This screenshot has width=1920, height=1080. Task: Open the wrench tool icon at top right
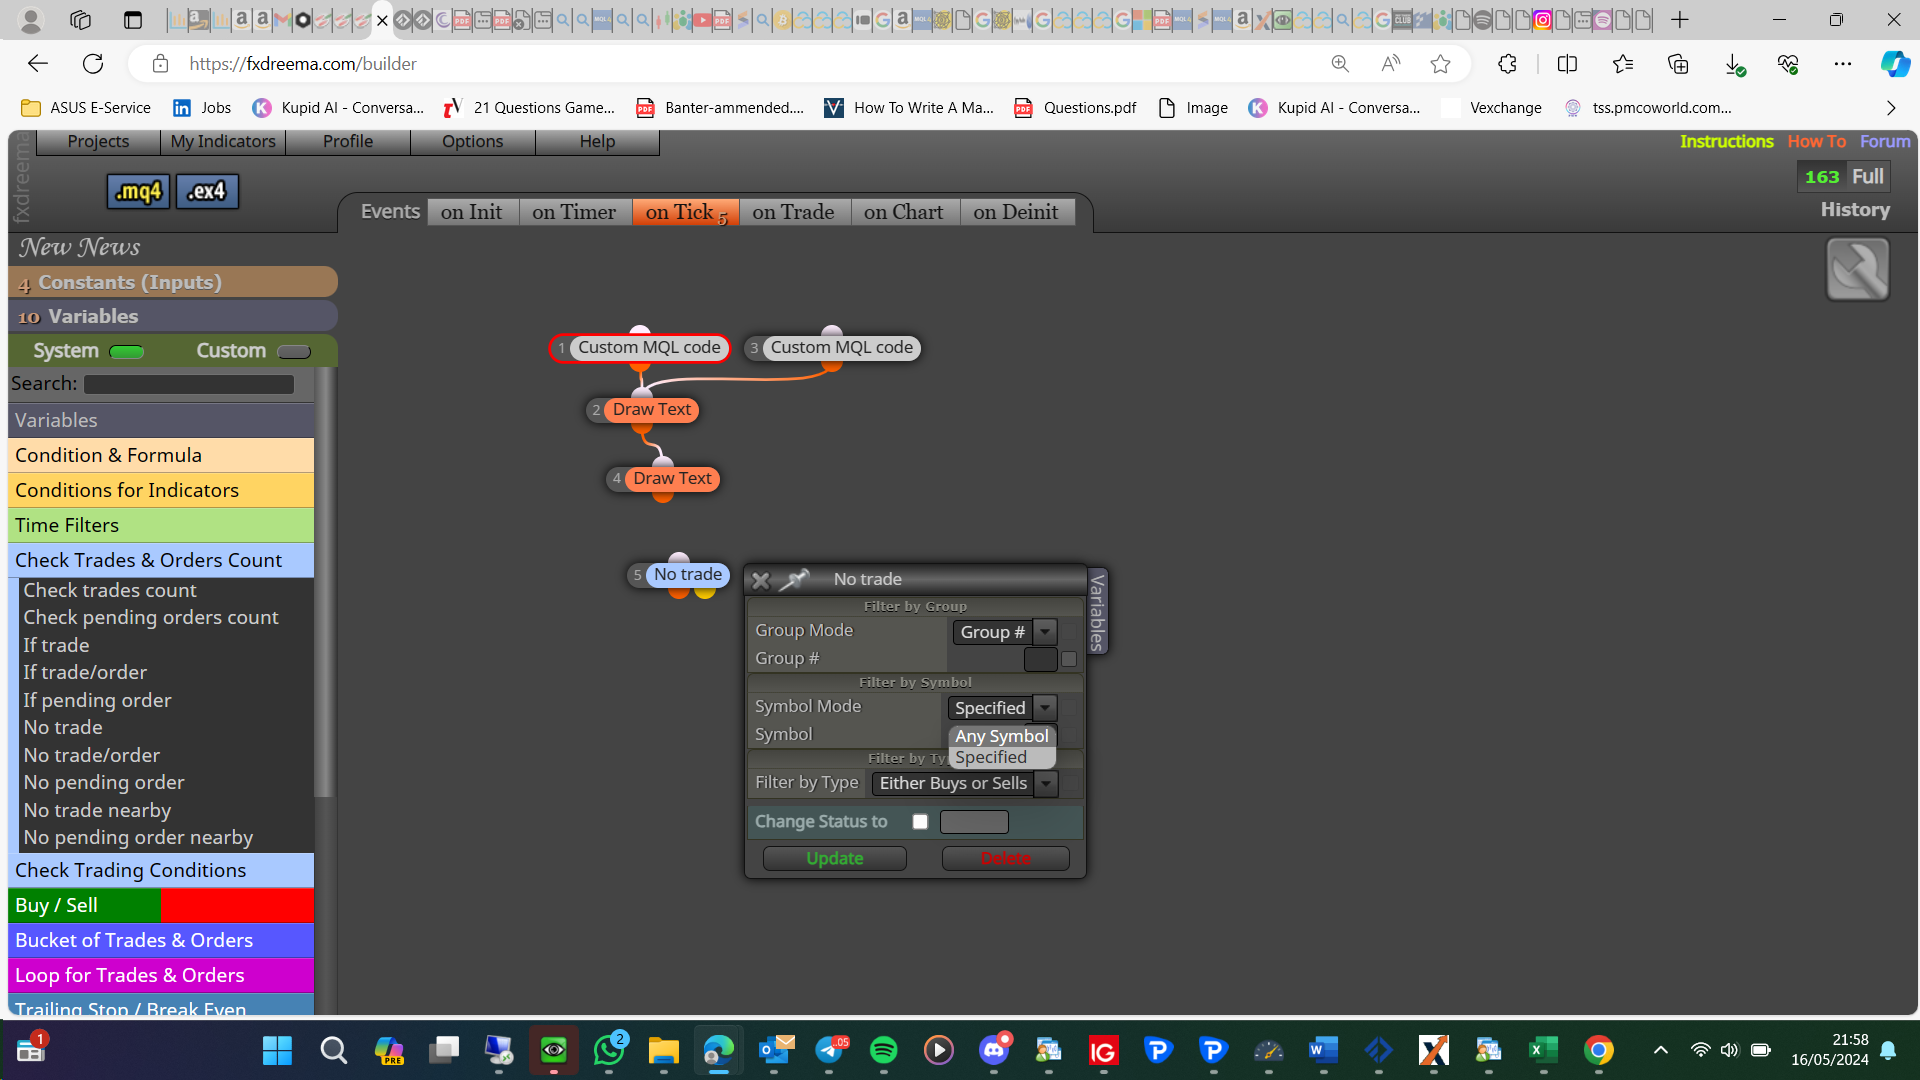(x=1857, y=269)
